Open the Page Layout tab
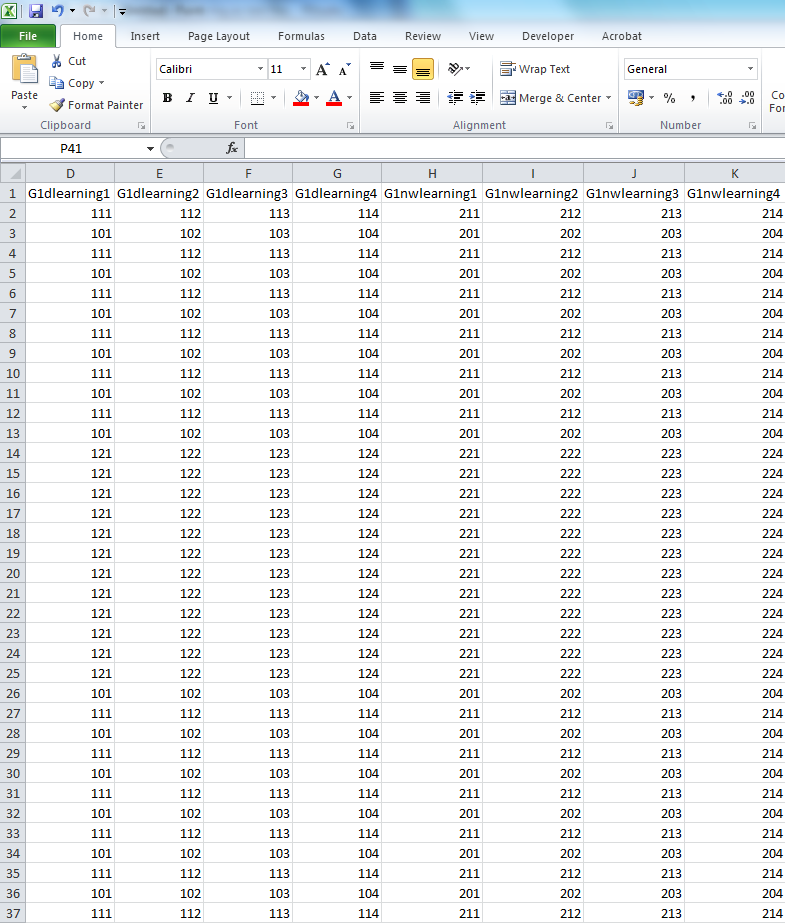Image resolution: width=785 pixels, height=923 pixels. pyautogui.click(x=219, y=36)
